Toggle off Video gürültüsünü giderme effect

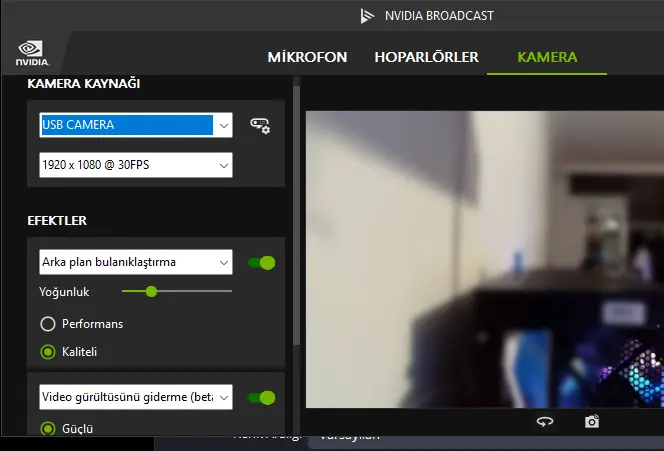click(262, 398)
